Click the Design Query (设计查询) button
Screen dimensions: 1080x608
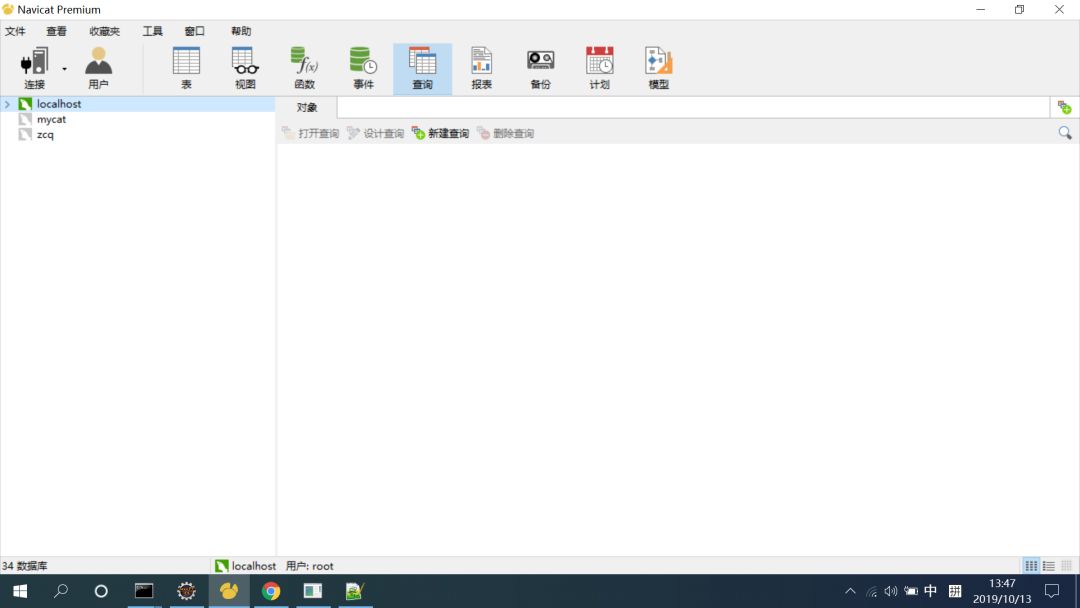[375, 133]
